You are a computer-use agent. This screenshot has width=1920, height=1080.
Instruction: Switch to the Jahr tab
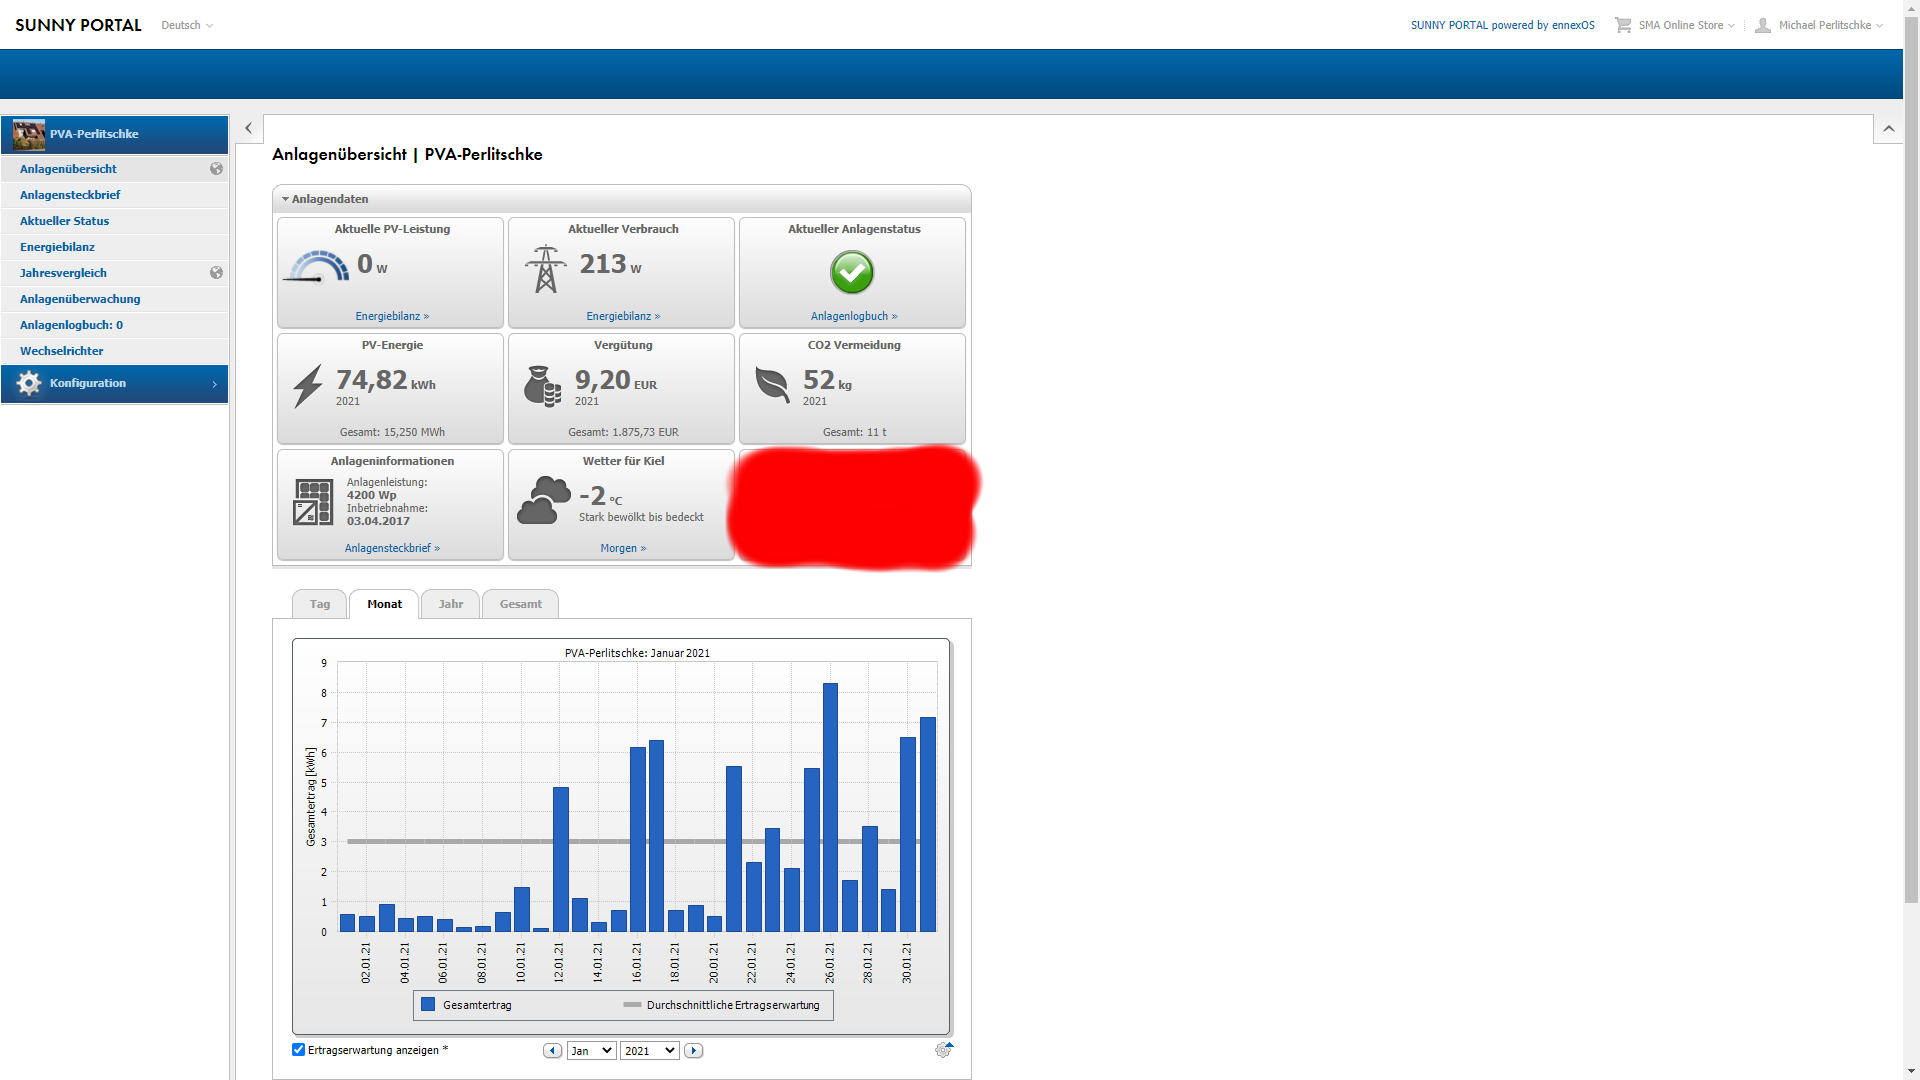click(x=450, y=604)
